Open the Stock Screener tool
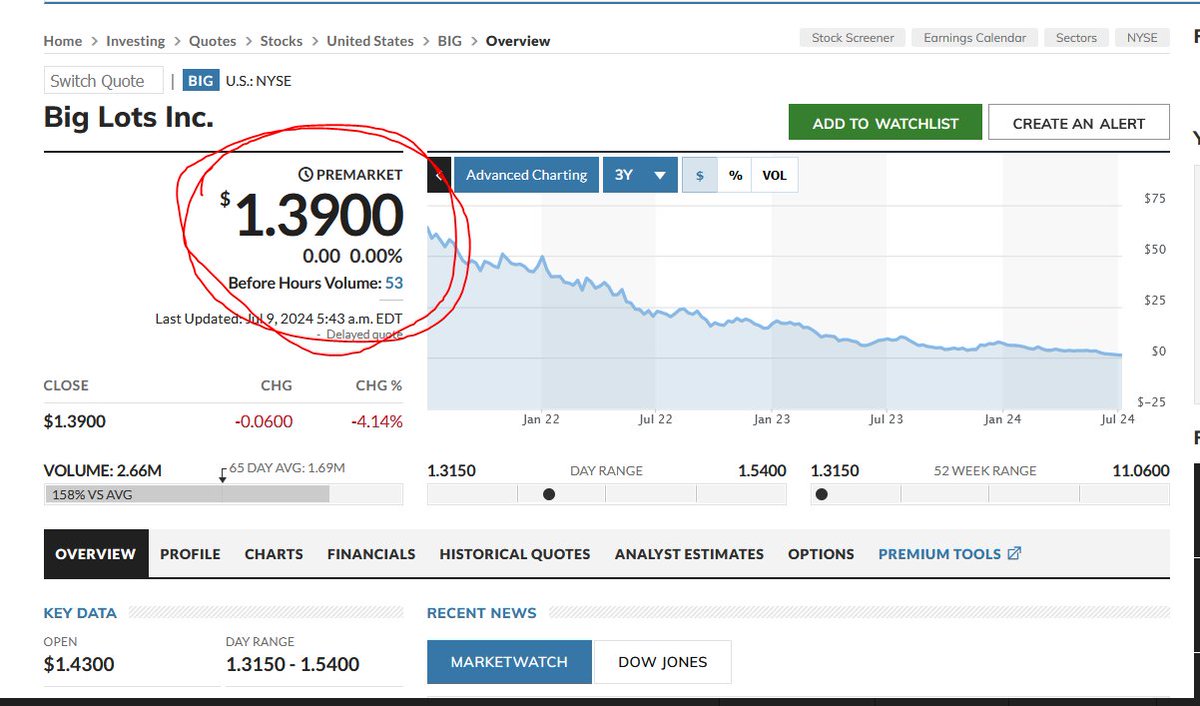The image size is (1200, 706). [853, 38]
